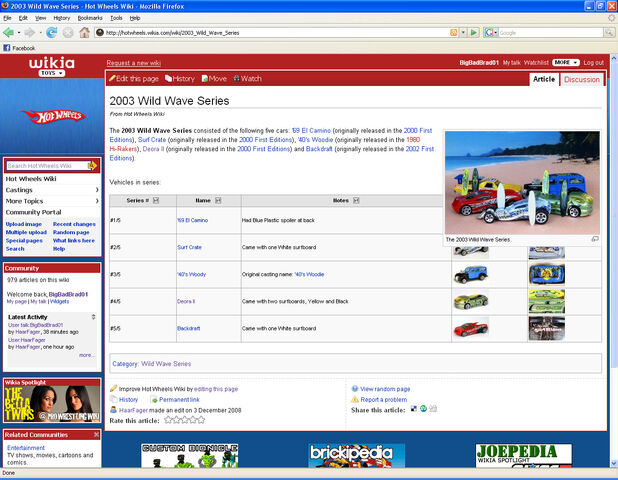Open the red Backdraft car thumbnail
The width and height of the screenshot is (618, 480).
point(471,328)
